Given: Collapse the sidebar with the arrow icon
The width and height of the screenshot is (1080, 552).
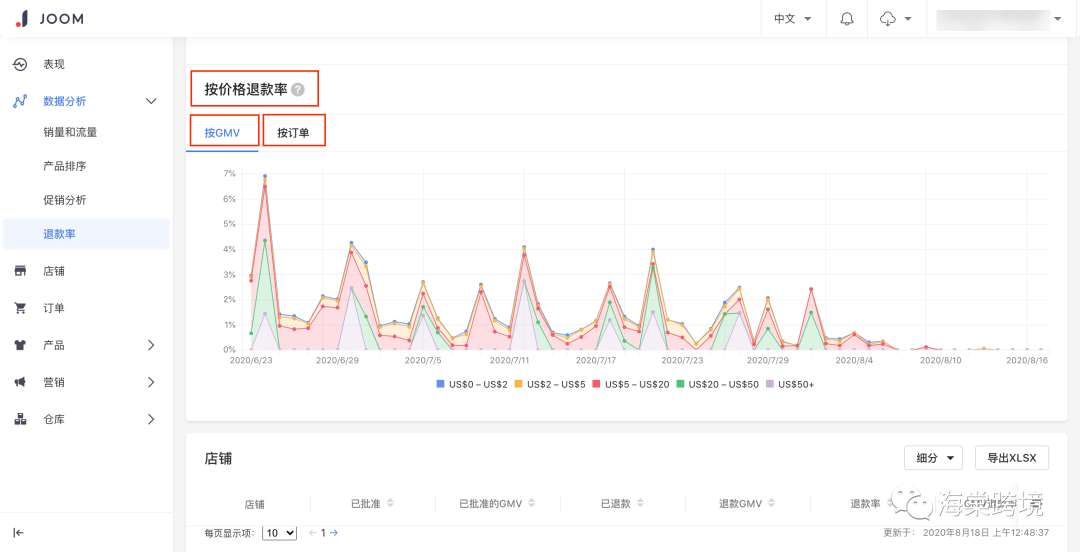Looking at the screenshot, I should click(x=19, y=532).
